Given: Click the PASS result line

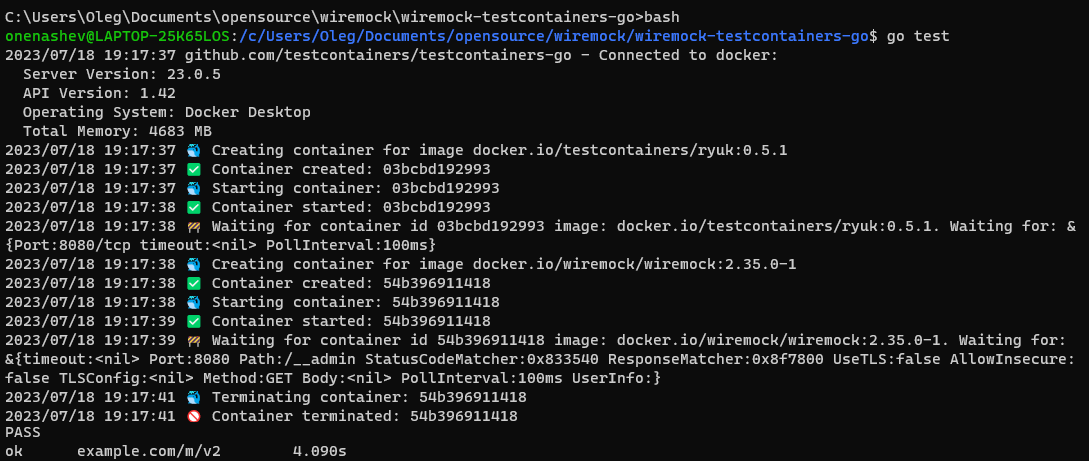Looking at the screenshot, I should pos(22,433).
